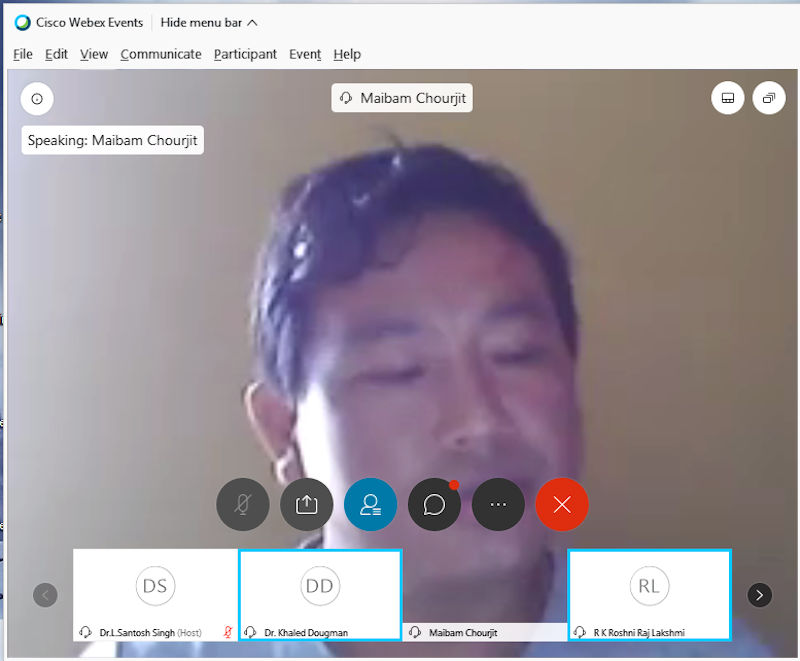
Task: Click the video layout switch icon
Action: click(728, 98)
